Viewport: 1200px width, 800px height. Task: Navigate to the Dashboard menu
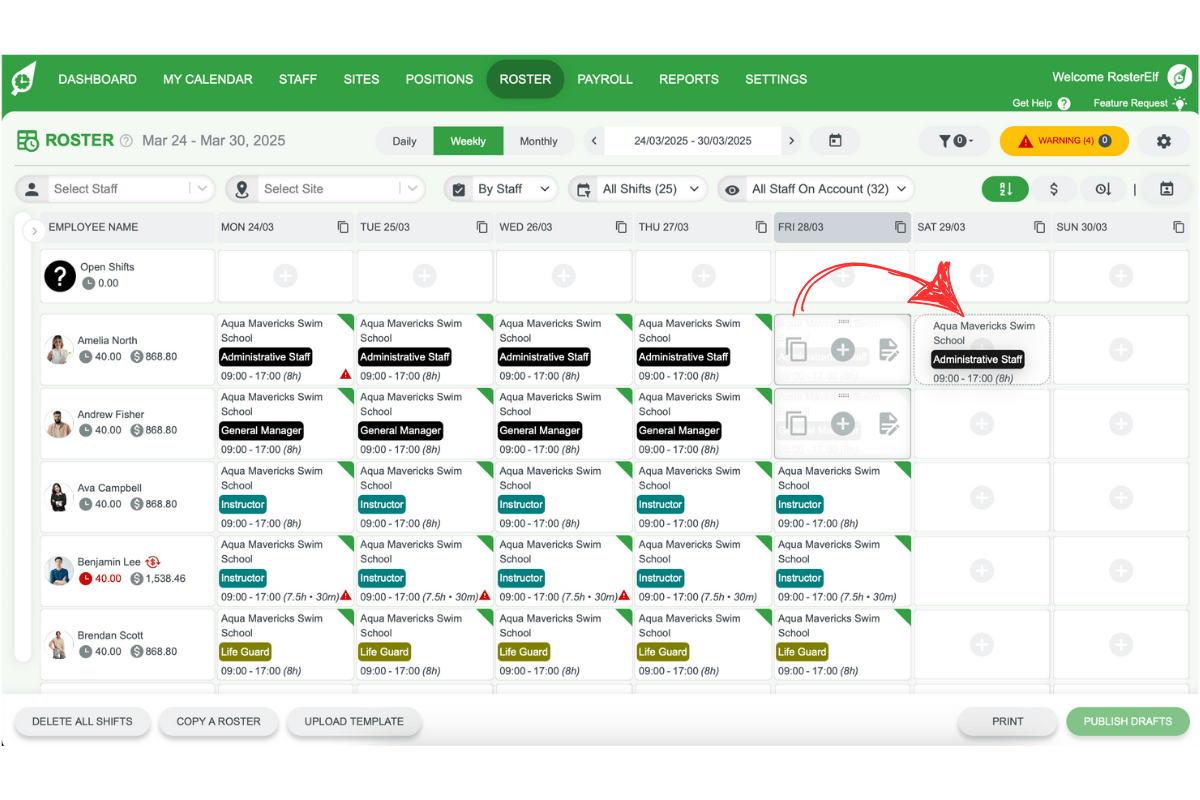point(97,79)
